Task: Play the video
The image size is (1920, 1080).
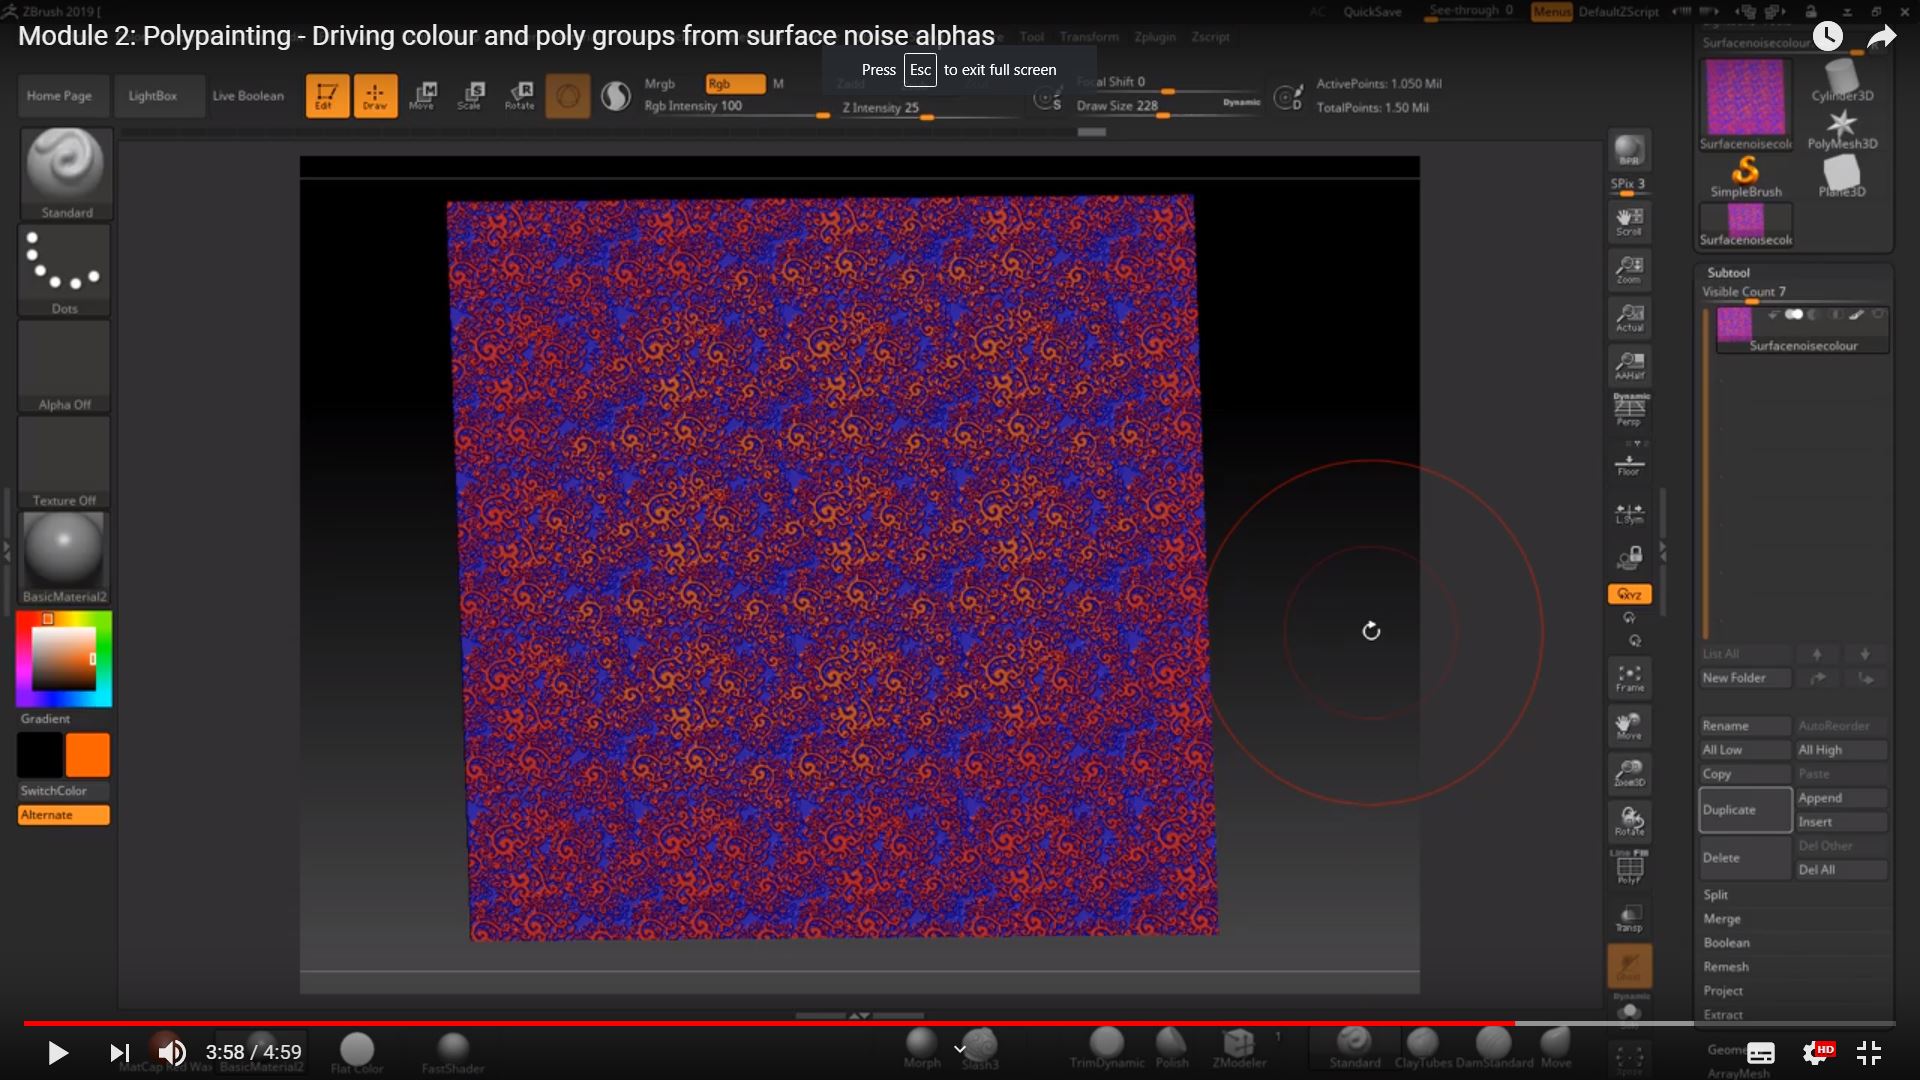Action: pyautogui.click(x=57, y=1053)
